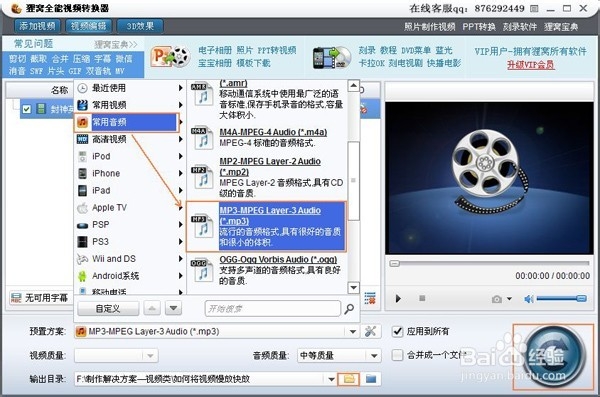
Task: Adjust the volume slider
Action: 561,298
